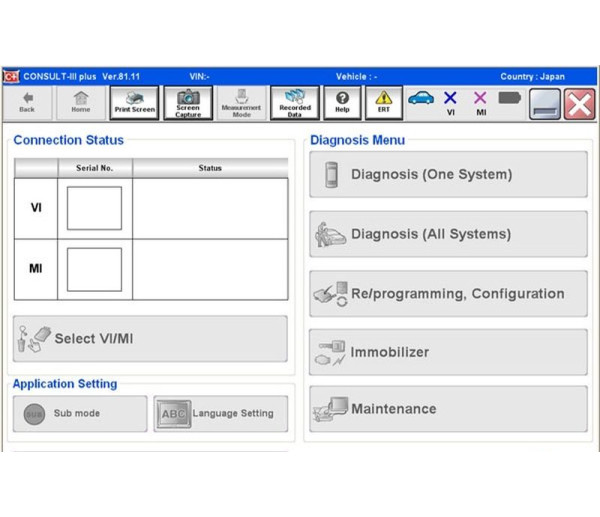Open the Immobilizer menu

(447, 352)
